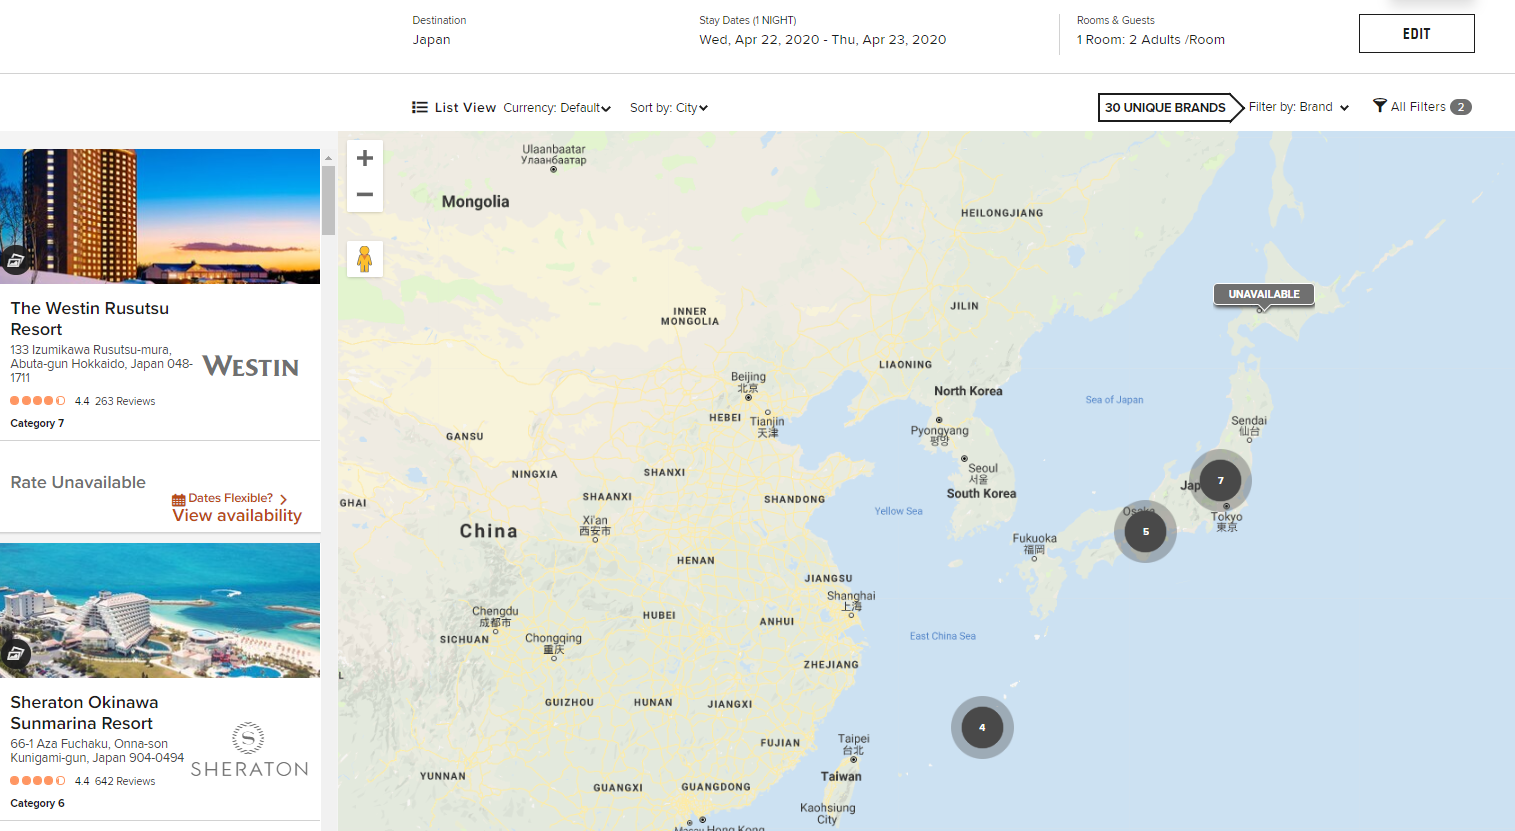Viewport: 1515px width, 831px height.
Task: Expand the Currency Default dropdown
Action: click(x=557, y=108)
